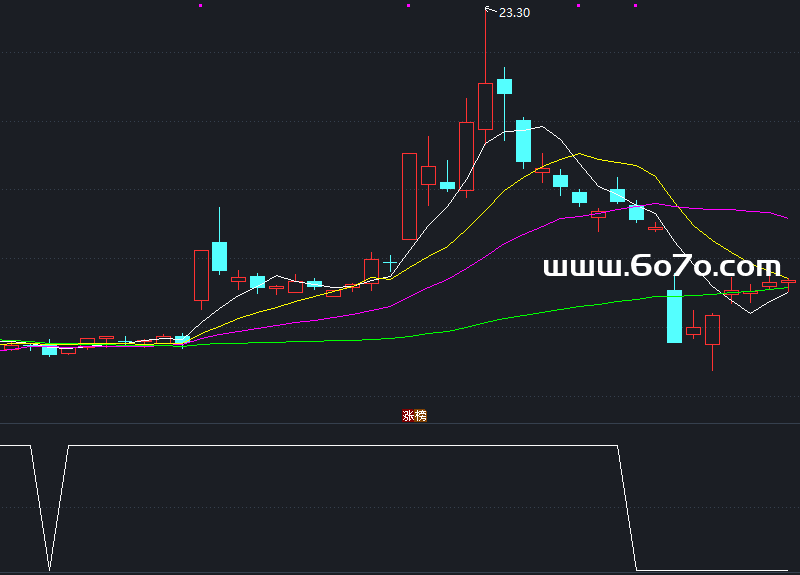Screen dimensions: 800x575
Task: Select the cyan candle right after the peak candle
Action: [x=505, y=86]
